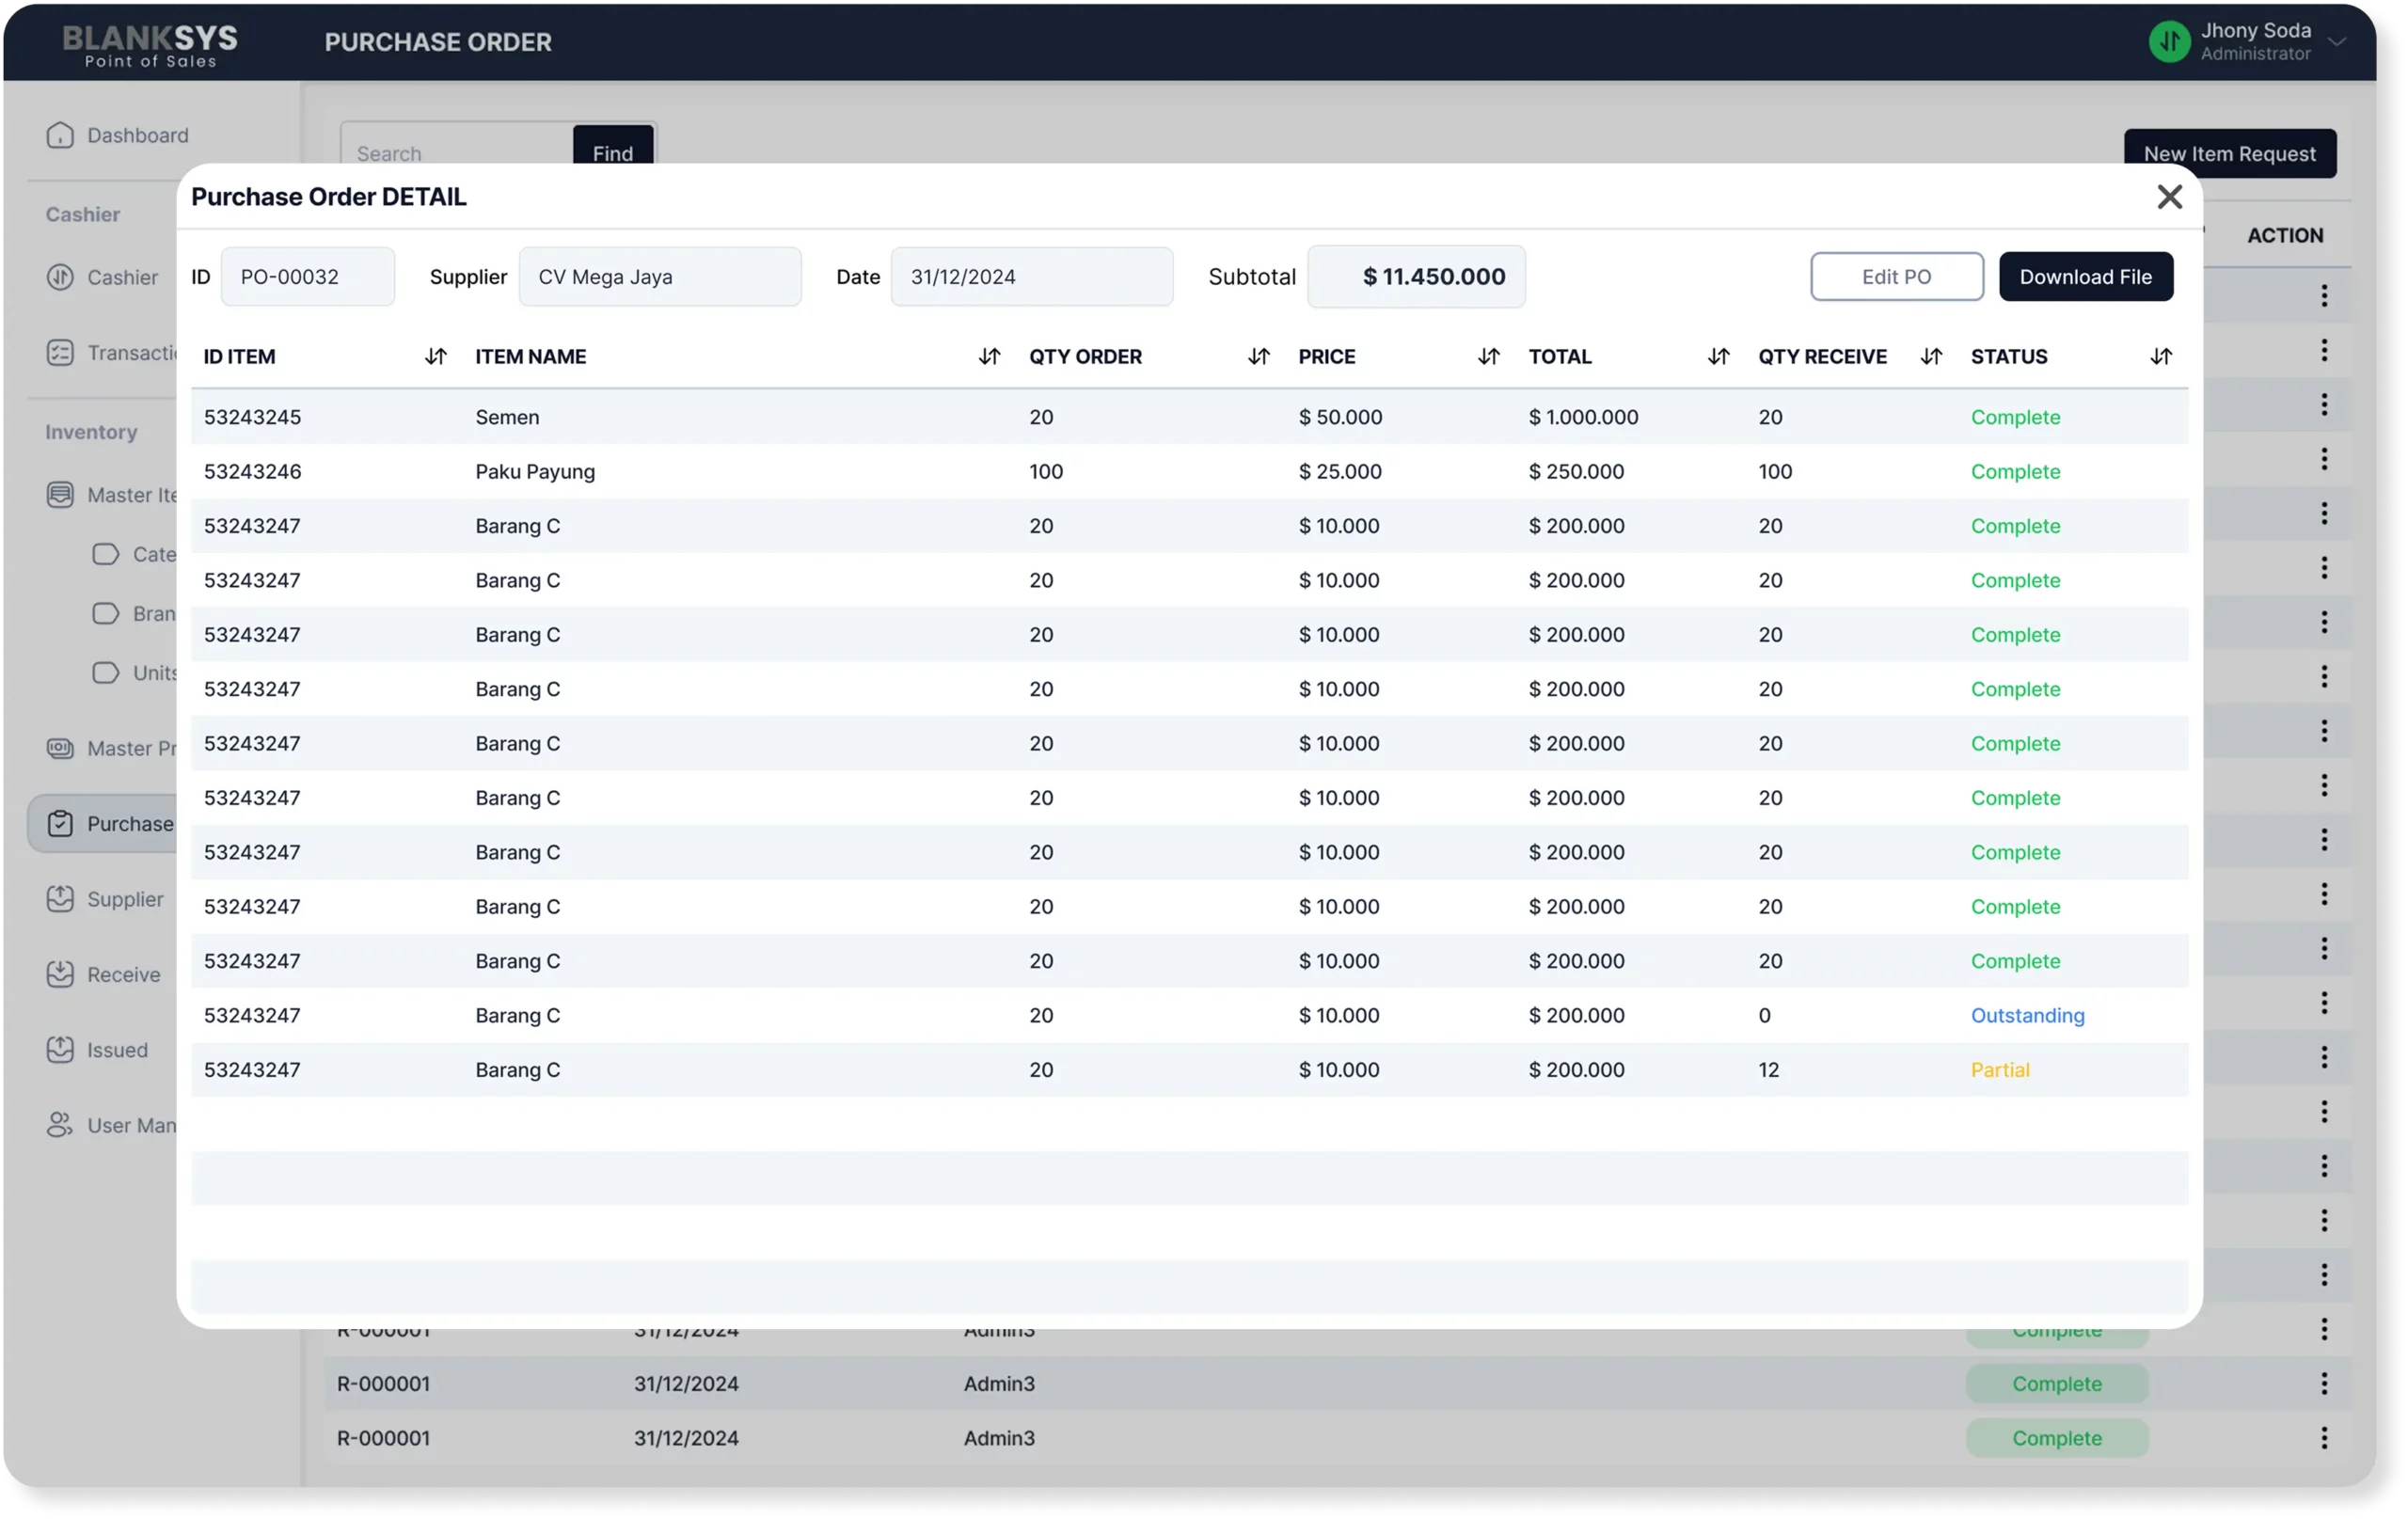
Task: Open the Supplier menu item
Action: [124, 899]
